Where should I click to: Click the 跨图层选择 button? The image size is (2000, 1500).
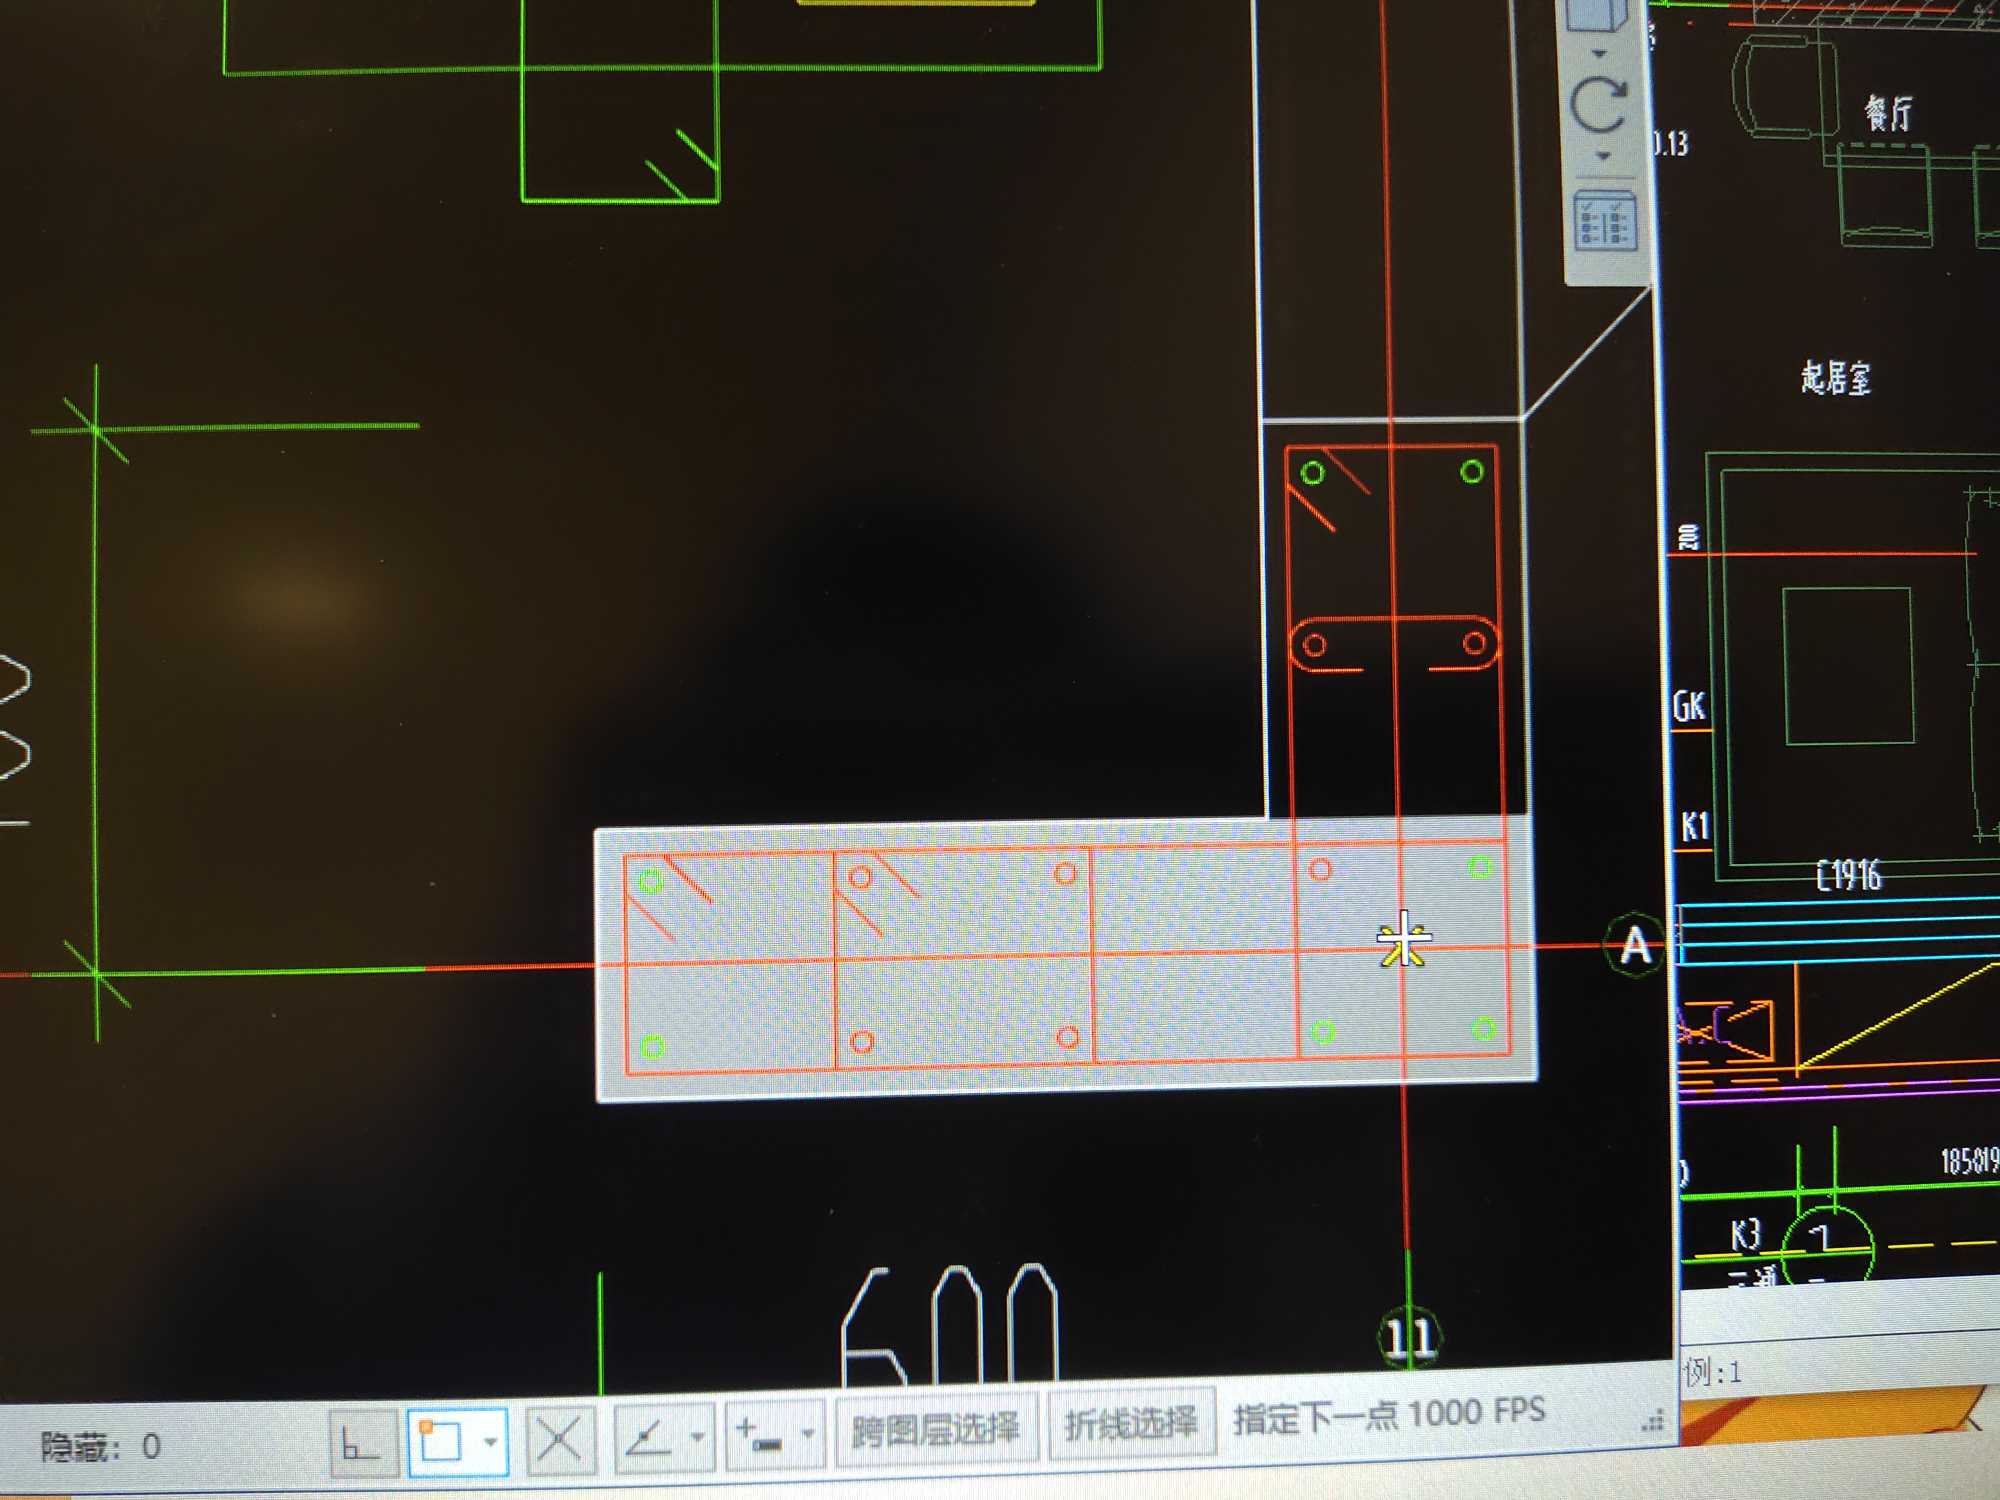coord(936,1428)
